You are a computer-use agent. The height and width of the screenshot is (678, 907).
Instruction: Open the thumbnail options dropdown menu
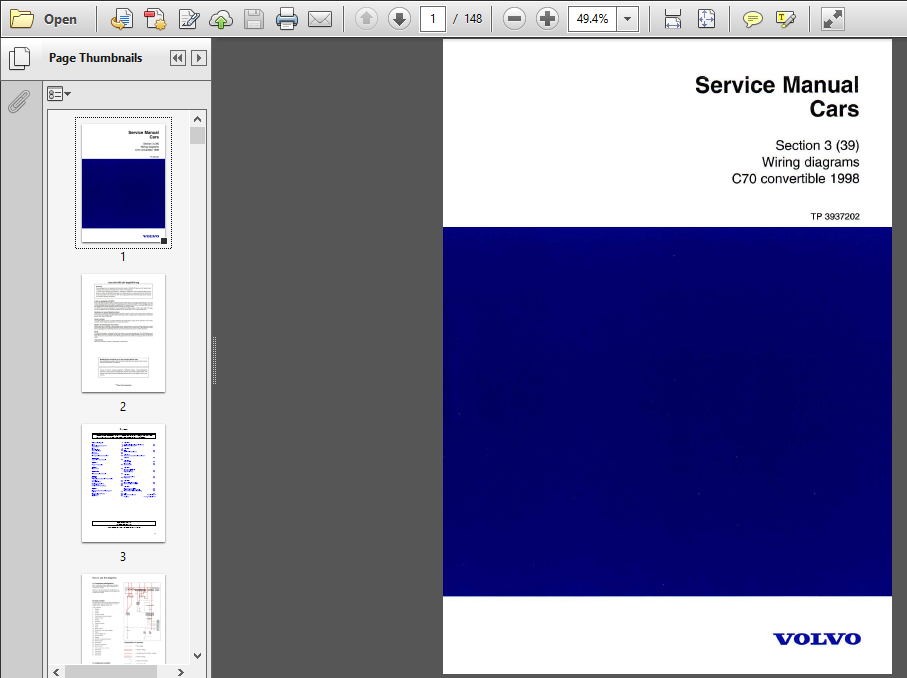pyautogui.click(x=58, y=94)
